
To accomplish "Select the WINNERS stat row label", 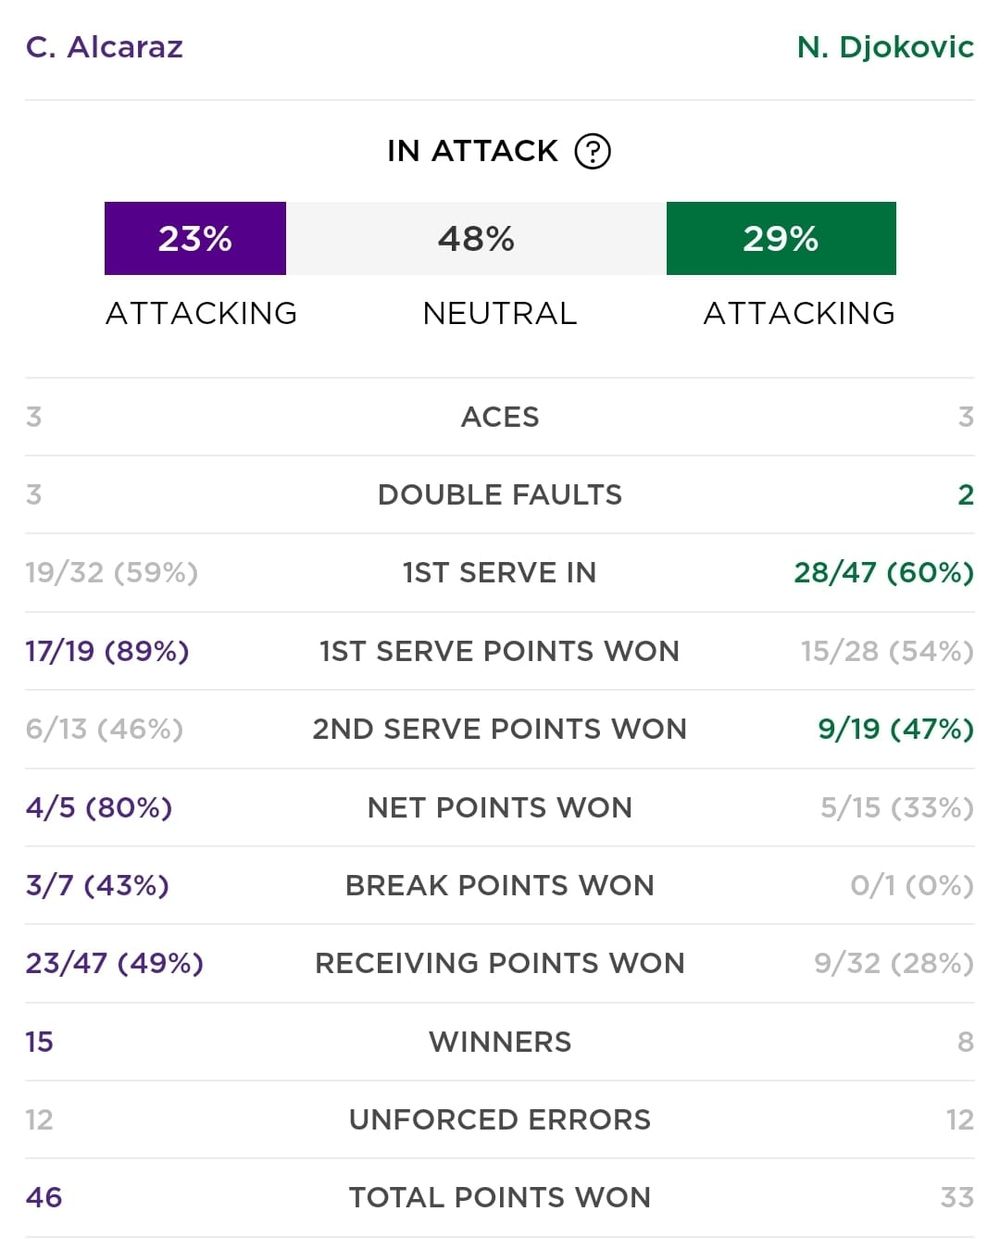I will click(x=500, y=1041).
